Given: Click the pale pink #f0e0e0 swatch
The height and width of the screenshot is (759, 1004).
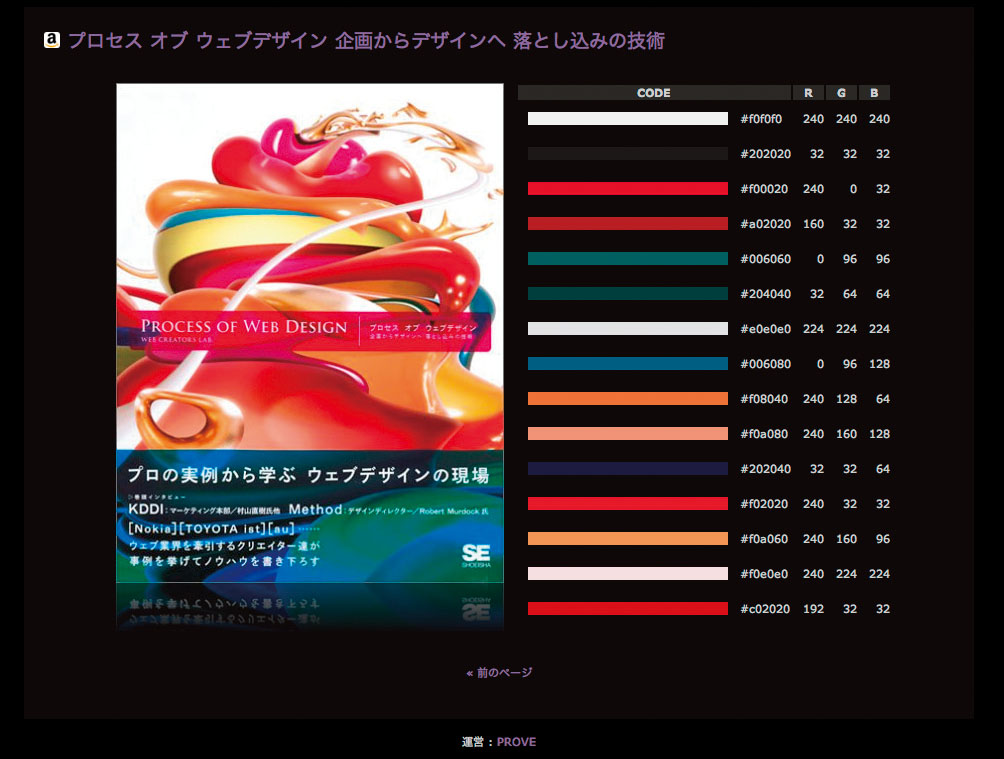Looking at the screenshot, I should tap(627, 573).
